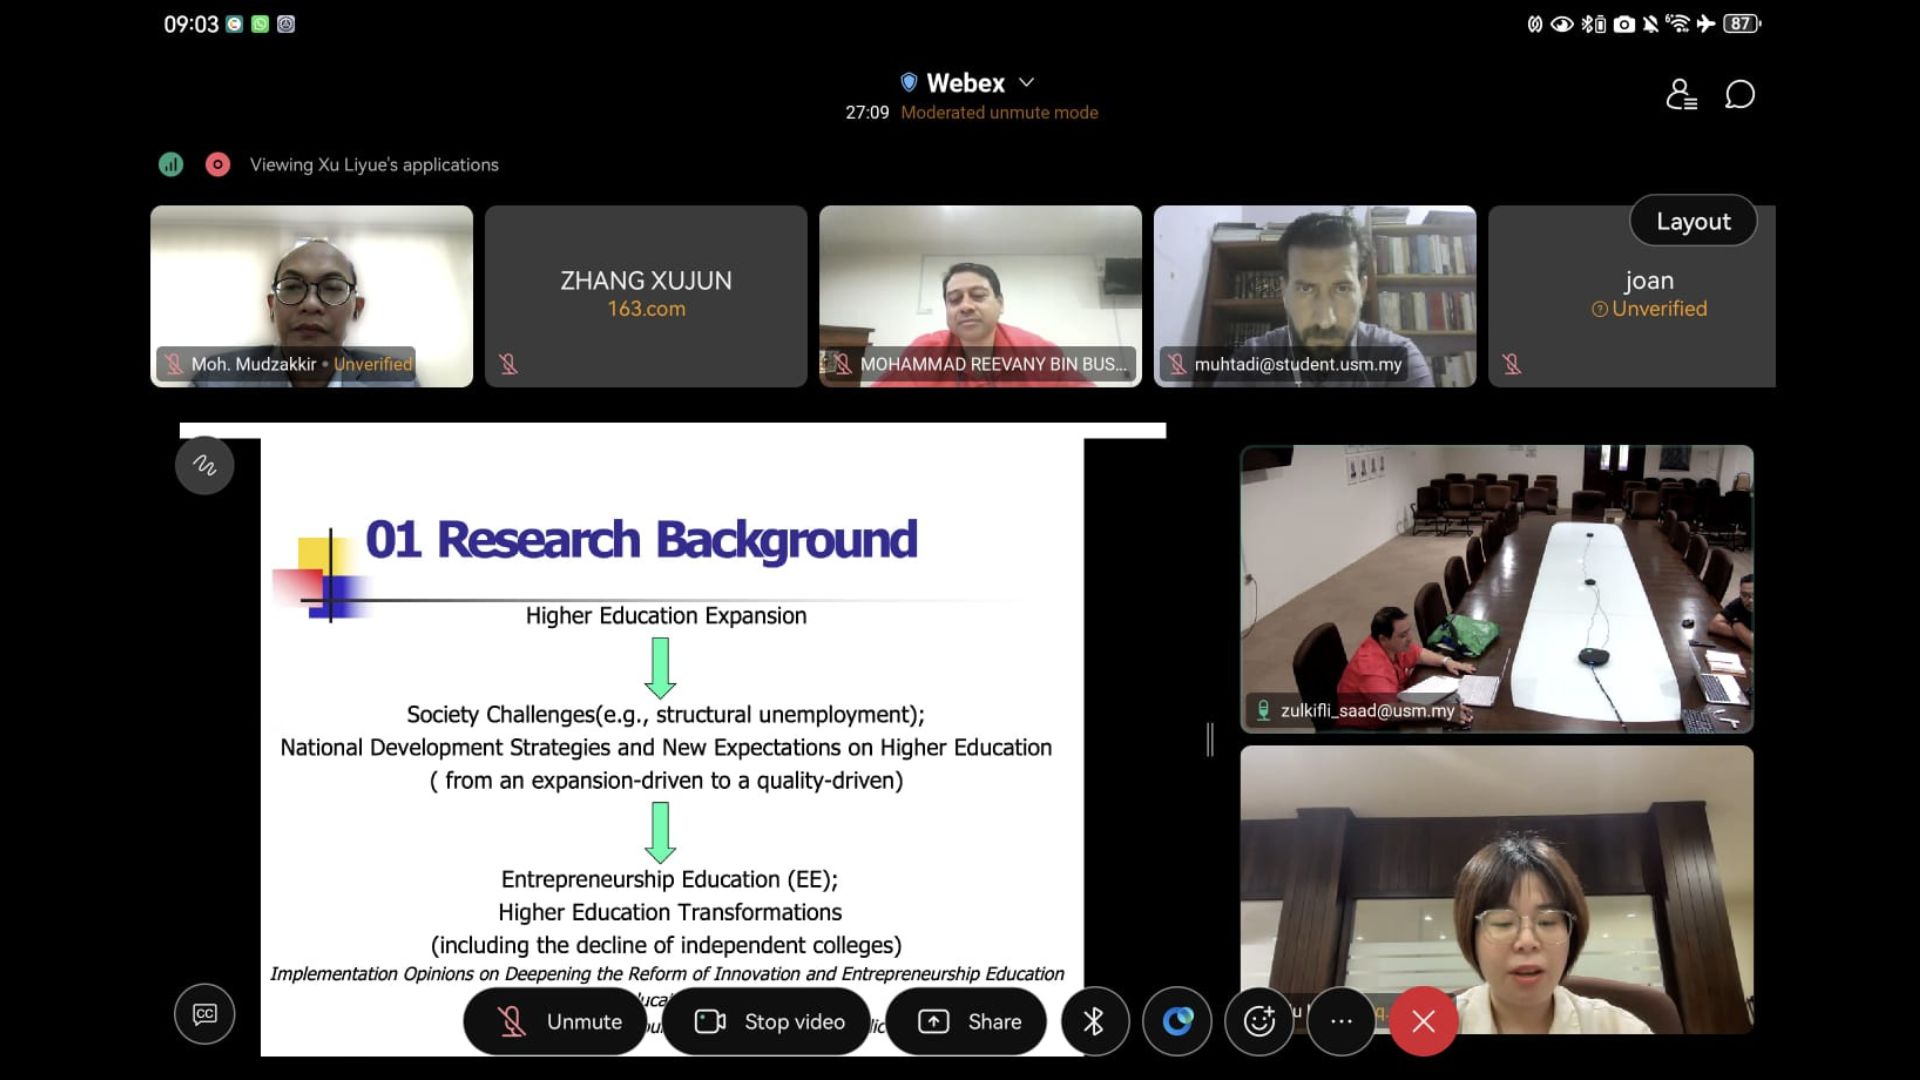
Task: Click the annotate squiggle icon
Action: 205,465
